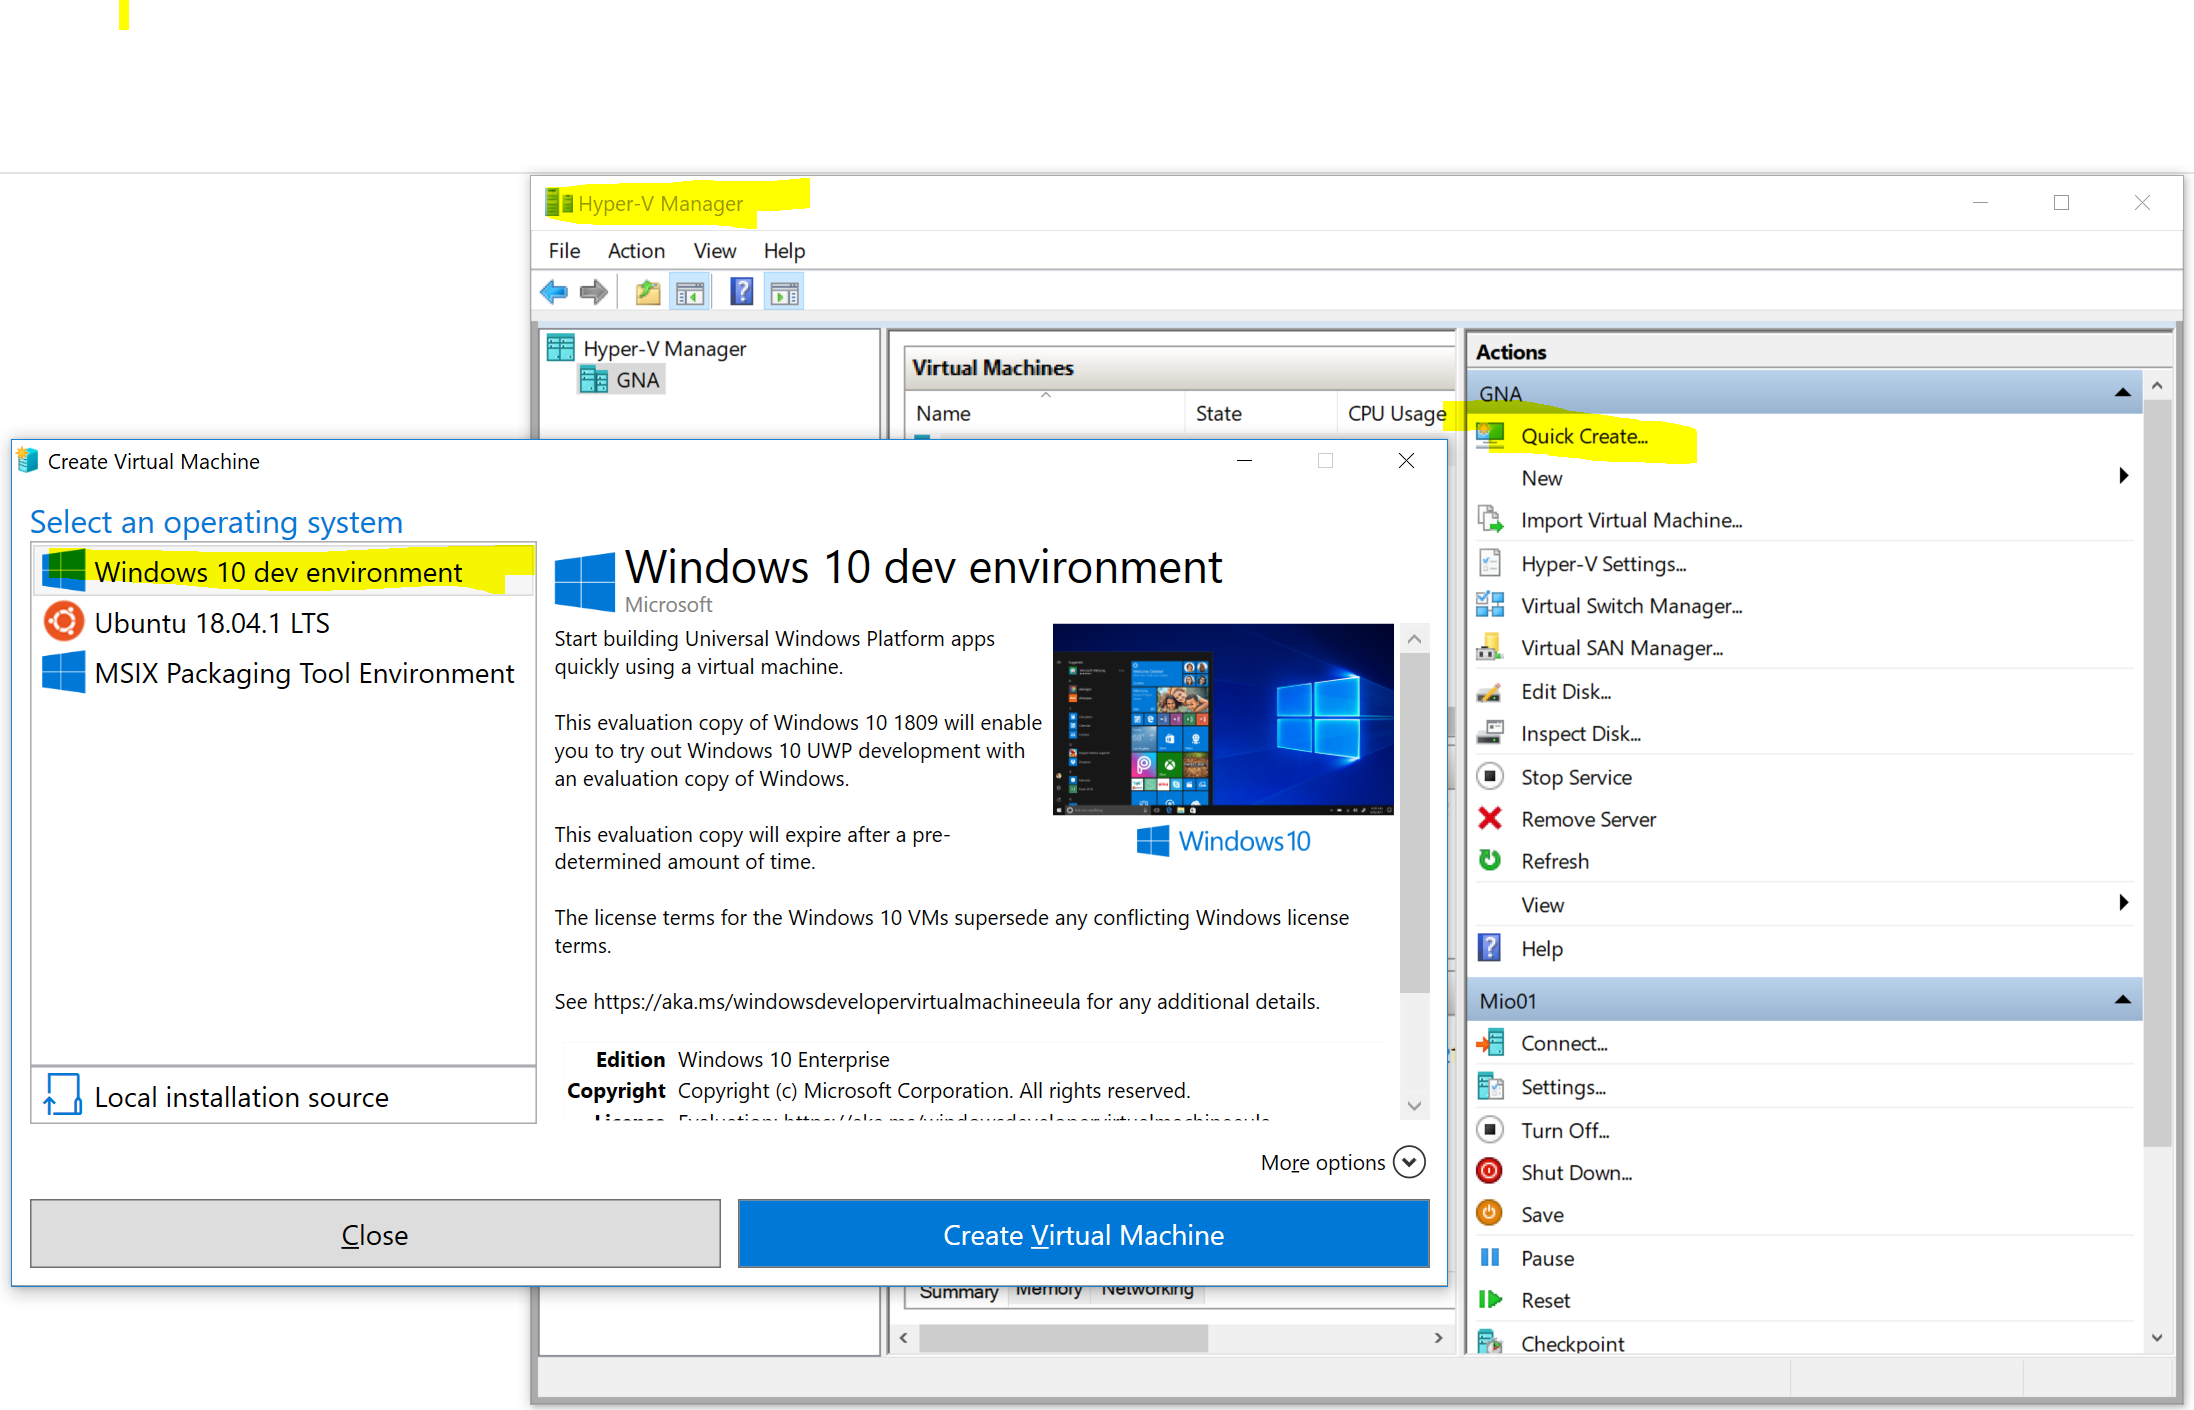The height and width of the screenshot is (1410, 2194).
Task: Click the Turn Off icon
Action: coord(1490,1129)
